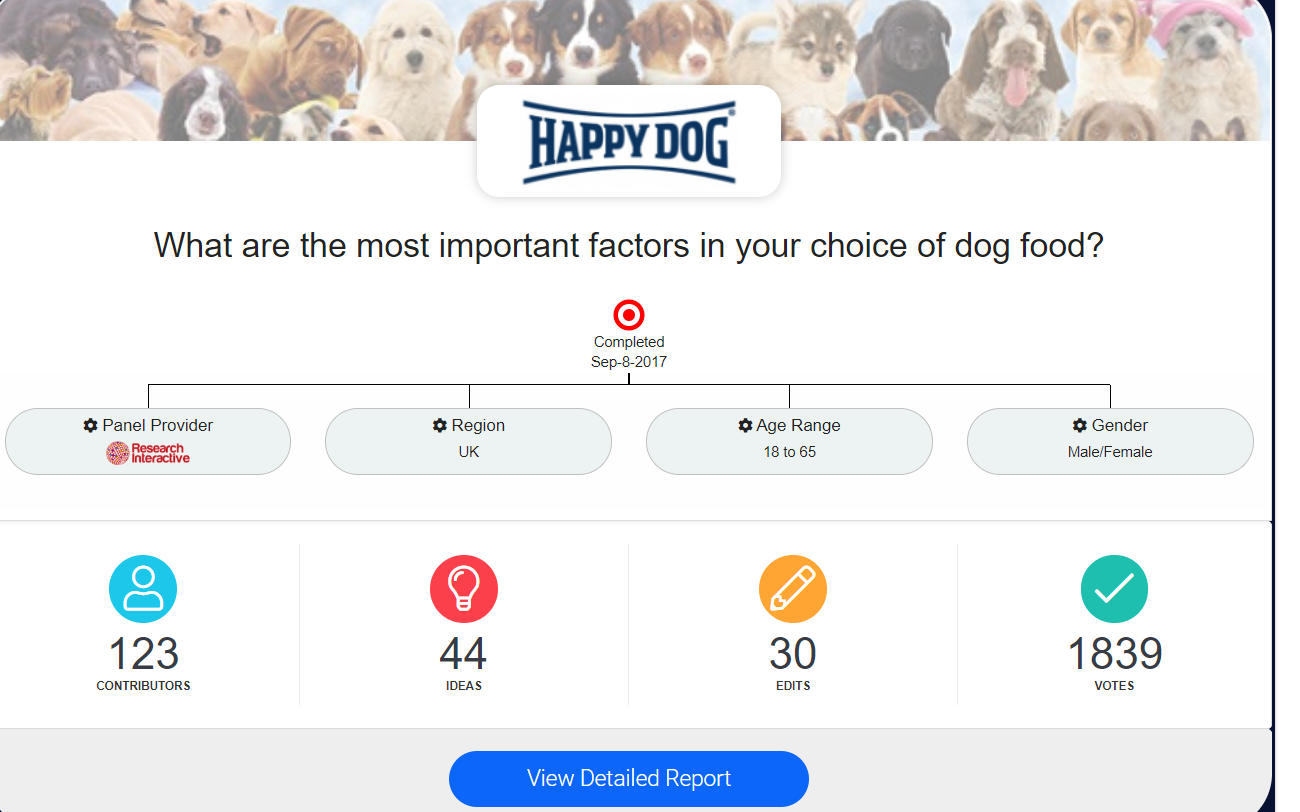Click the survey question heading text
The height and width of the screenshot is (812, 1300).
(x=629, y=245)
